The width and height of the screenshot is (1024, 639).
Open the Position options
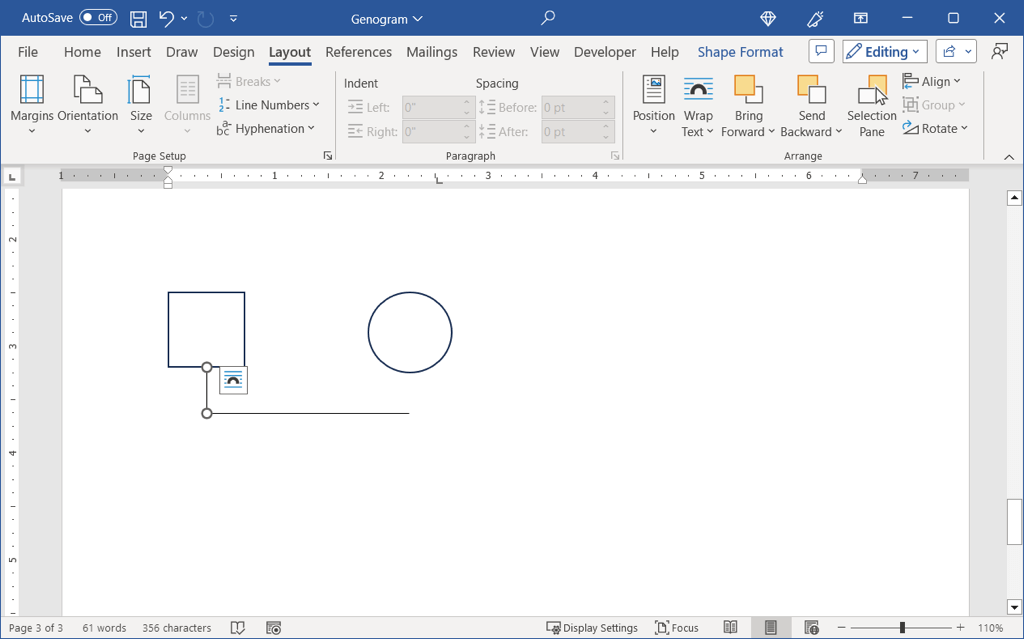(653, 107)
